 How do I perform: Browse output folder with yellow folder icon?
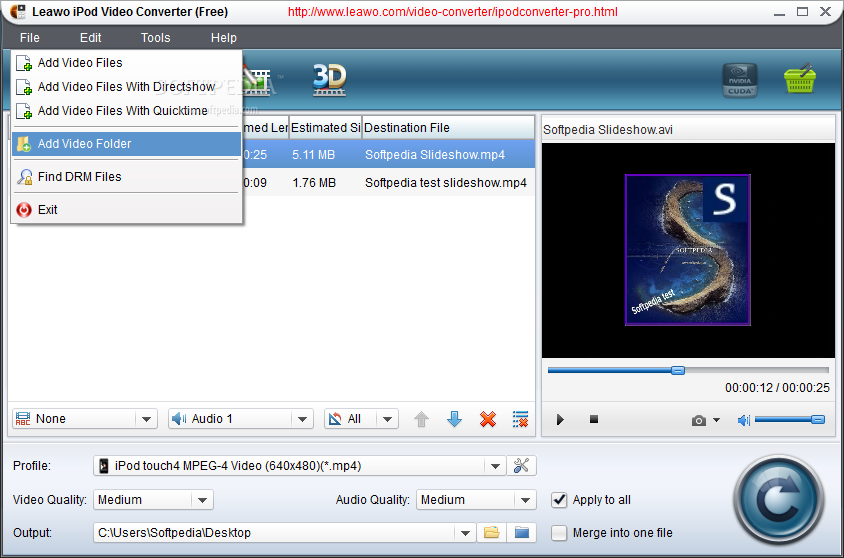pyautogui.click(x=491, y=533)
